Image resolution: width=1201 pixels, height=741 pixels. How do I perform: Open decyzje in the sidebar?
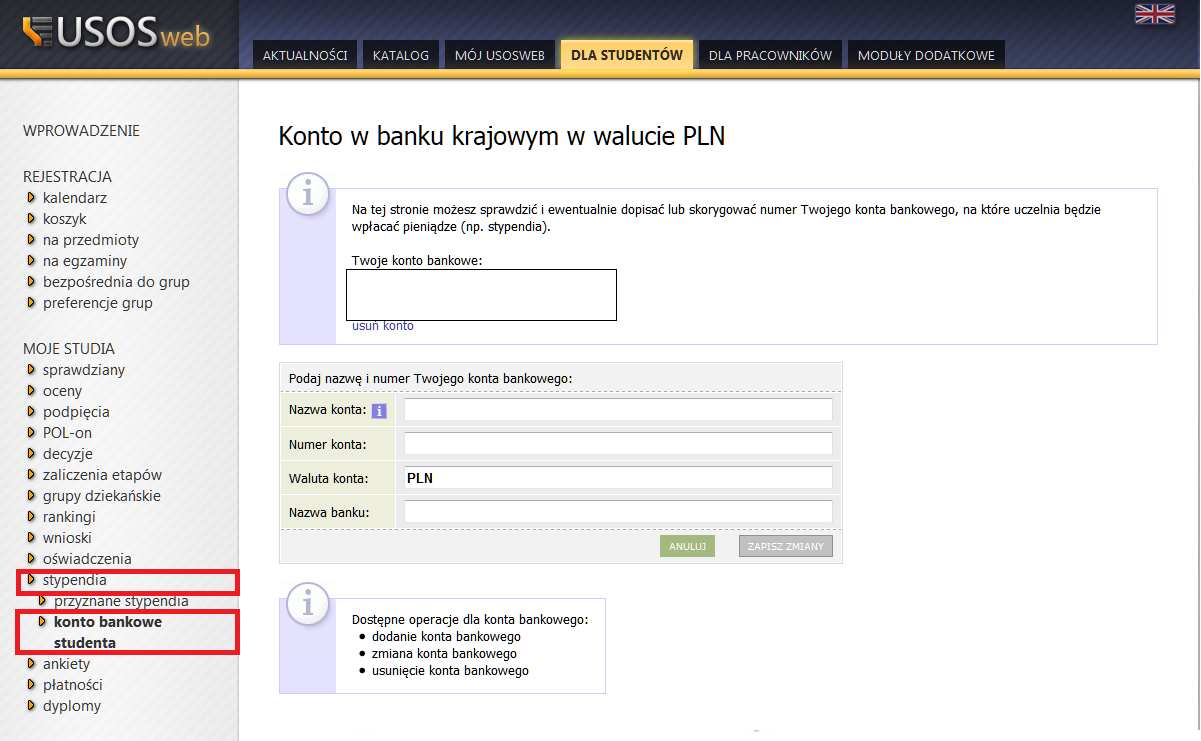[x=68, y=454]
